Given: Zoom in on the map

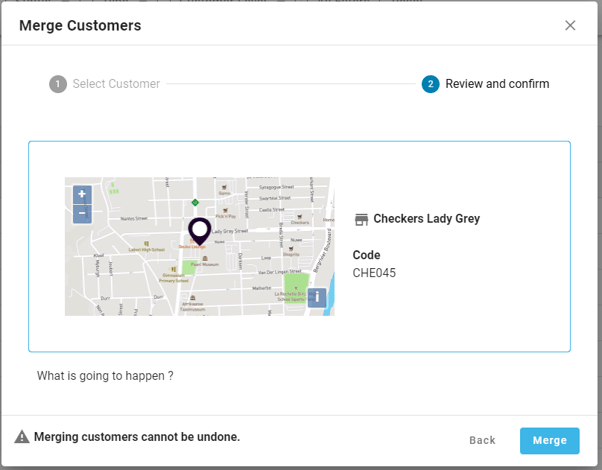Looking at the screenshot, I should (82, 195).
